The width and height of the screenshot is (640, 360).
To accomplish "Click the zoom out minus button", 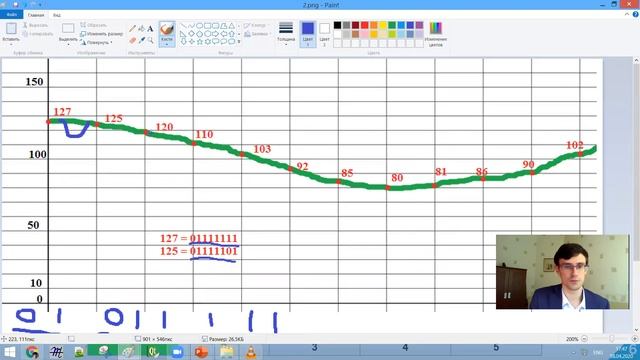I will pyautogui.click(x=584, y=339).
